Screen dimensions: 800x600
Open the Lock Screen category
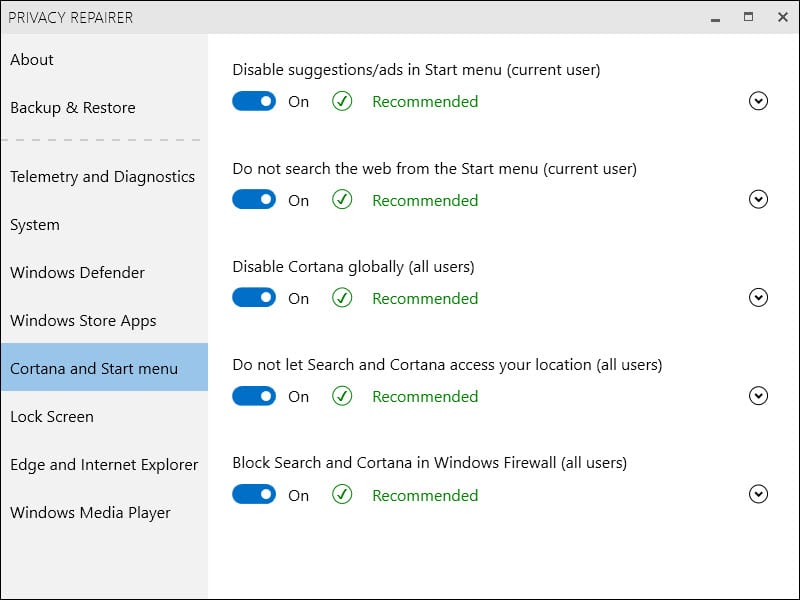coord(104,416)
